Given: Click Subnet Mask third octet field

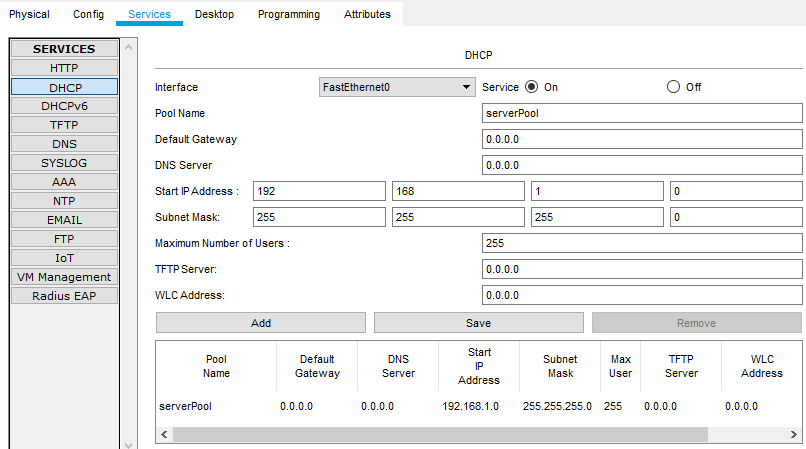Looking at the screenshot, I should [x=597, y=217].
